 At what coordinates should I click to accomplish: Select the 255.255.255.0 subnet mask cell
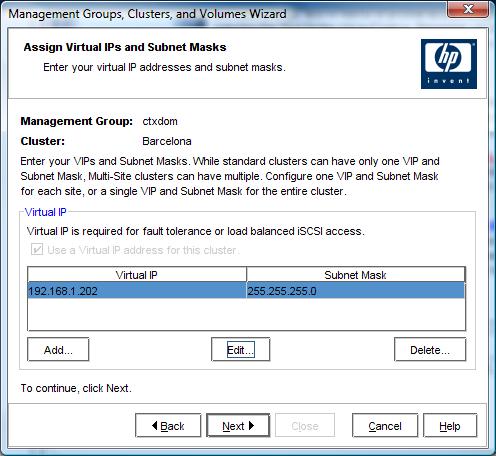tap(356, 291)
